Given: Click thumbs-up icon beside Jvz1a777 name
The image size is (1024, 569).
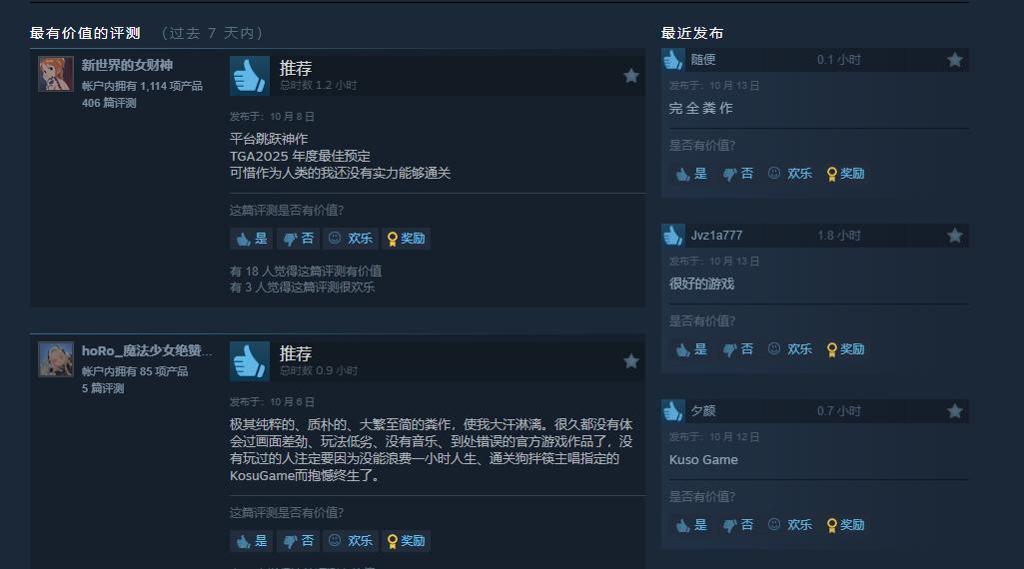Looking at the screenshot, I should click(673, 235).
